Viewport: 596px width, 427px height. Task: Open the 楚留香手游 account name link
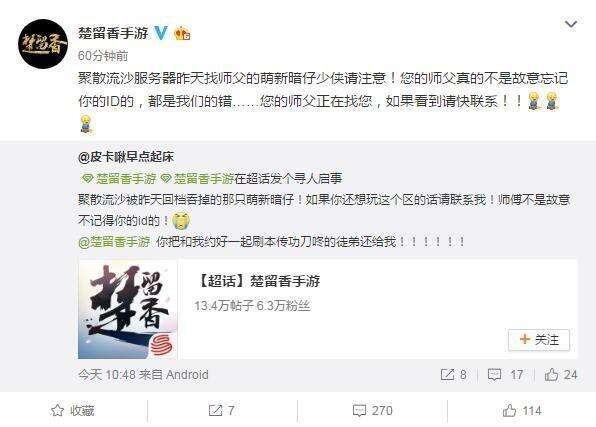113,33
